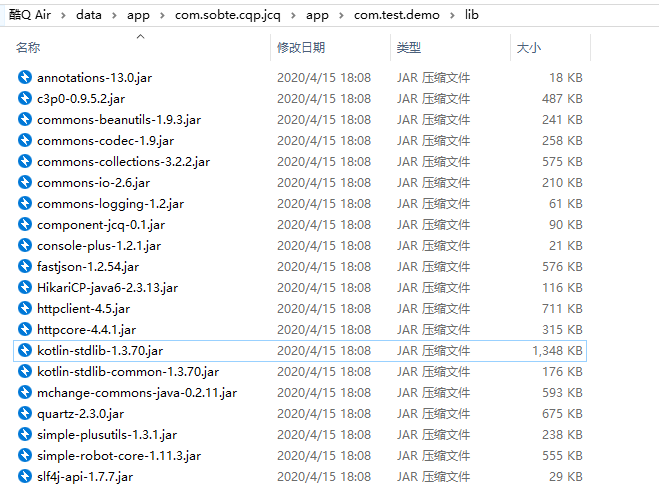The image size is (659, 502).
Task: Expand the chevron after com.test.demo breadcrumb
Action: (452, 16)
